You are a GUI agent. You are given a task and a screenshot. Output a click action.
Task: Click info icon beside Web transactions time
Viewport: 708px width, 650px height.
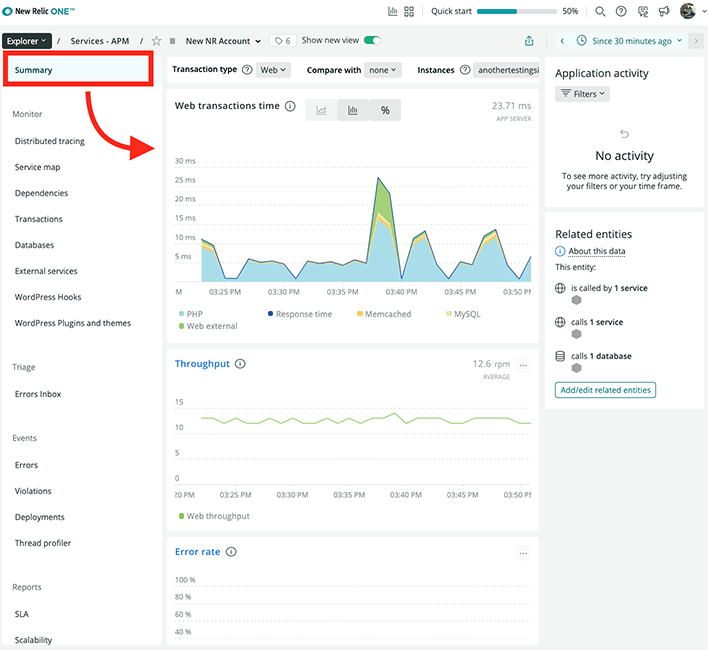click(x=290, y=106)
